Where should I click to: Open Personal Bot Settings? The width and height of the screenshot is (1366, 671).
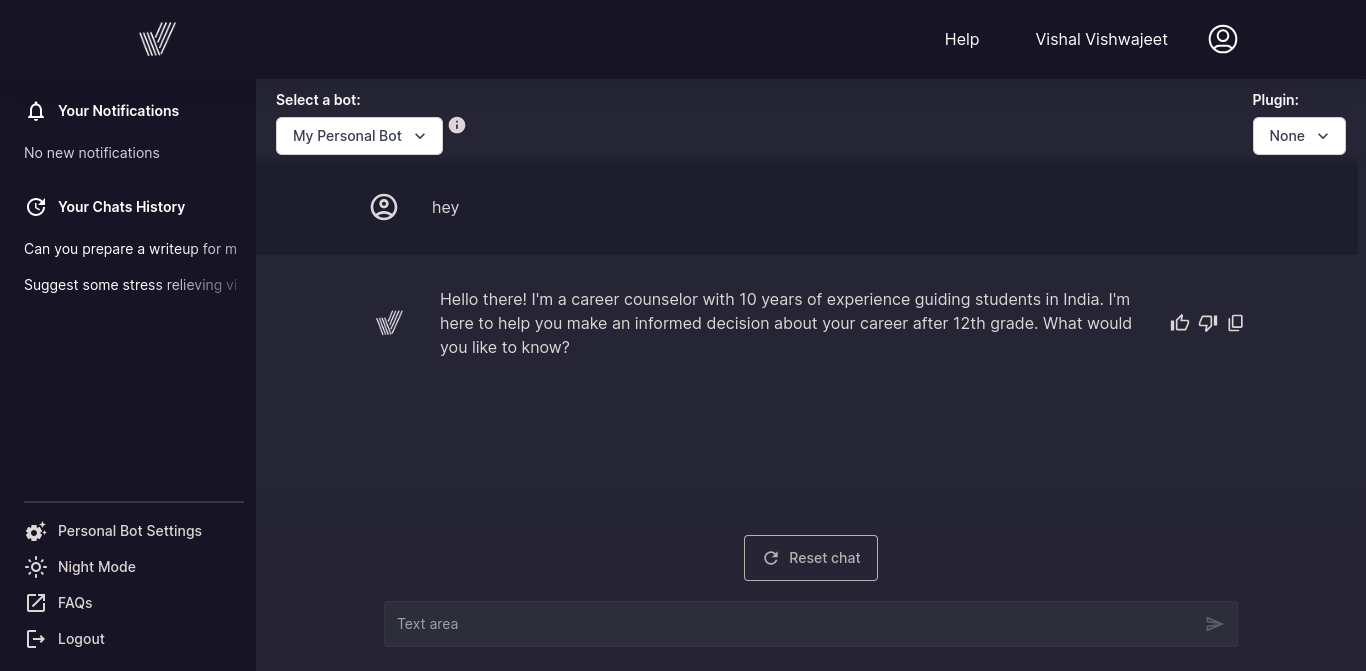click(113, 531)
